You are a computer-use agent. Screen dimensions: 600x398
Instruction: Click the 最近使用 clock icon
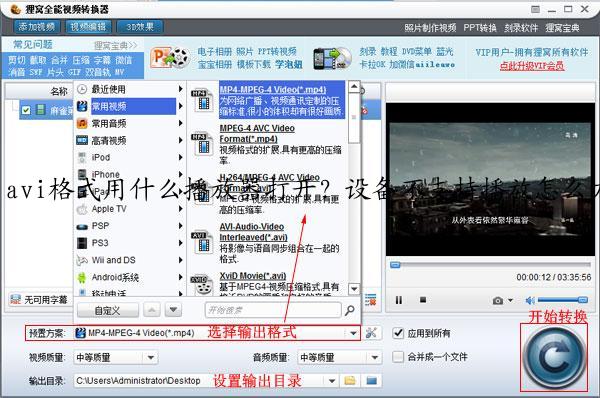[x=82, y=89]
